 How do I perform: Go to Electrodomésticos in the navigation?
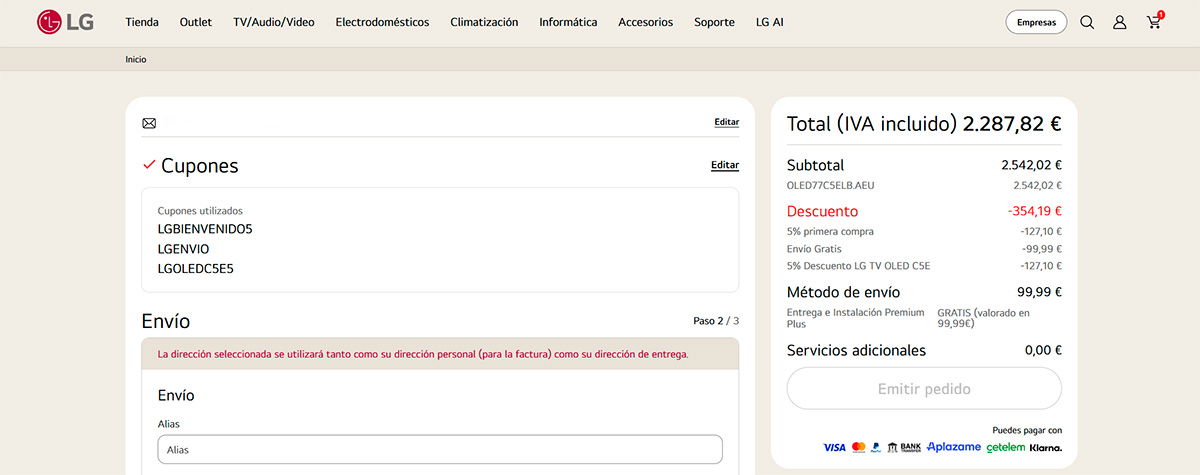(x=382, y=22)
